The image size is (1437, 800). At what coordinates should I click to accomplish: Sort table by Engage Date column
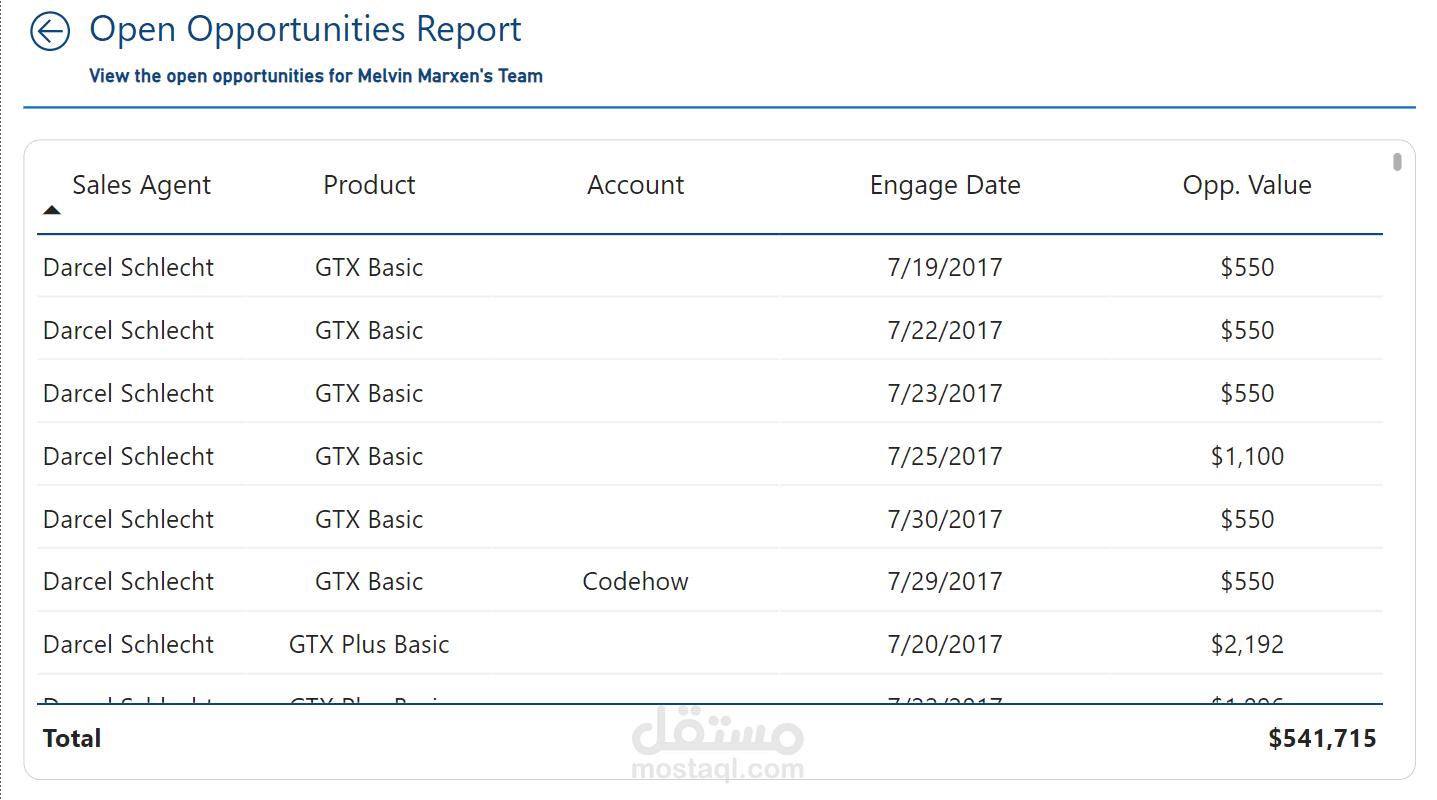[945, 185]
